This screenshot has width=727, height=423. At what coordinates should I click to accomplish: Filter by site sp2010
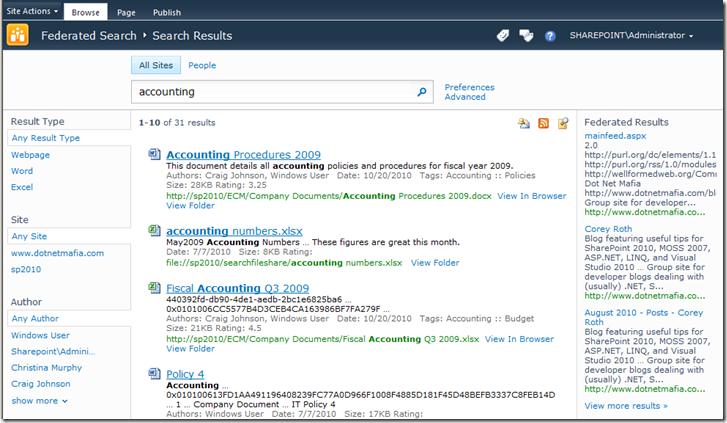26,269
